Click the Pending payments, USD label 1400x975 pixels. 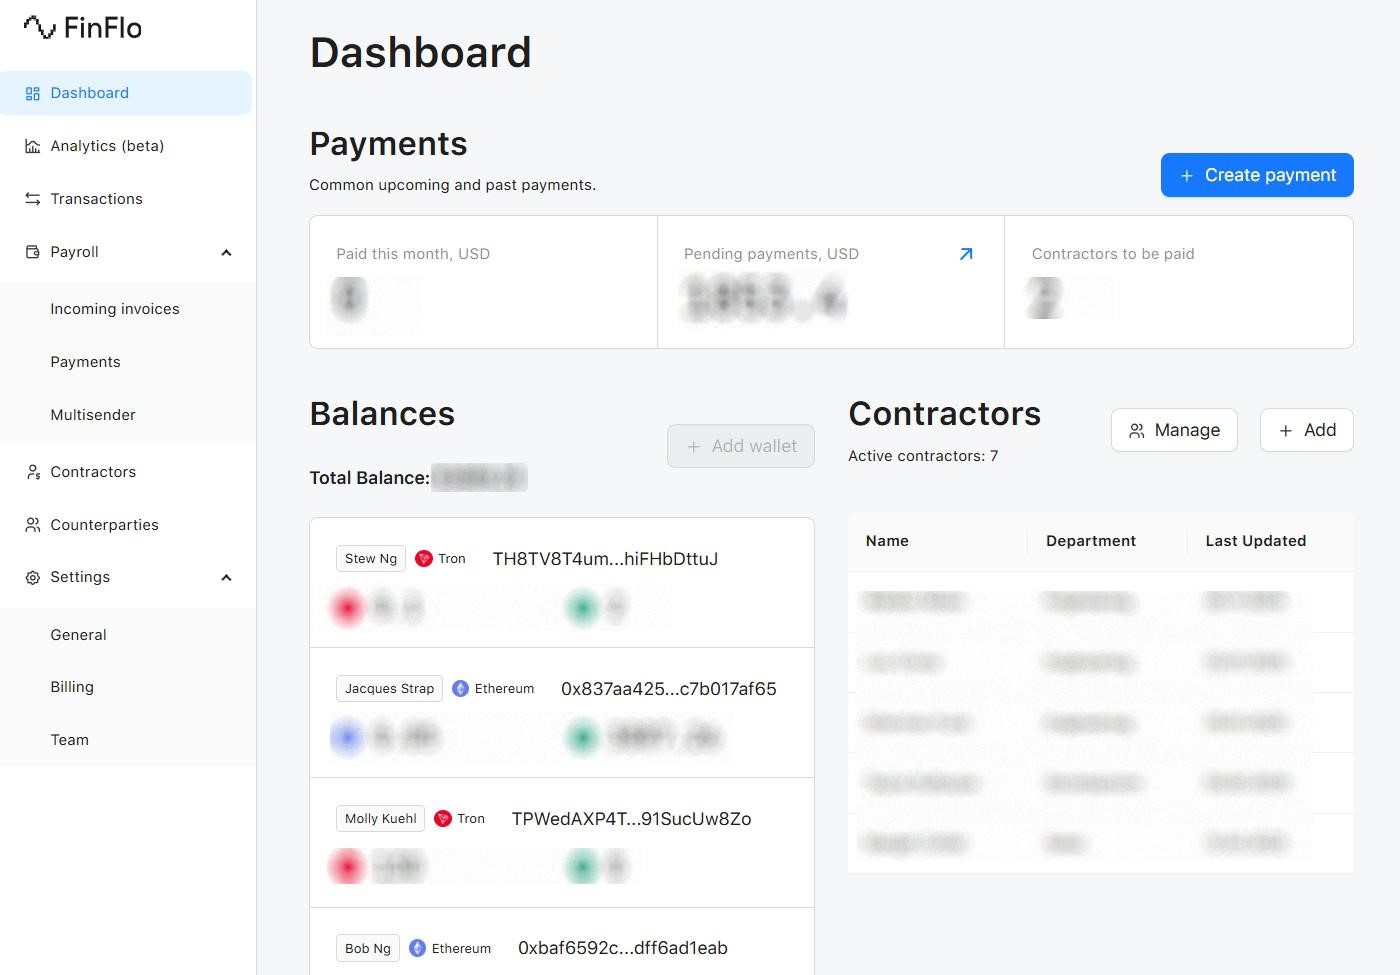point(771,254)
